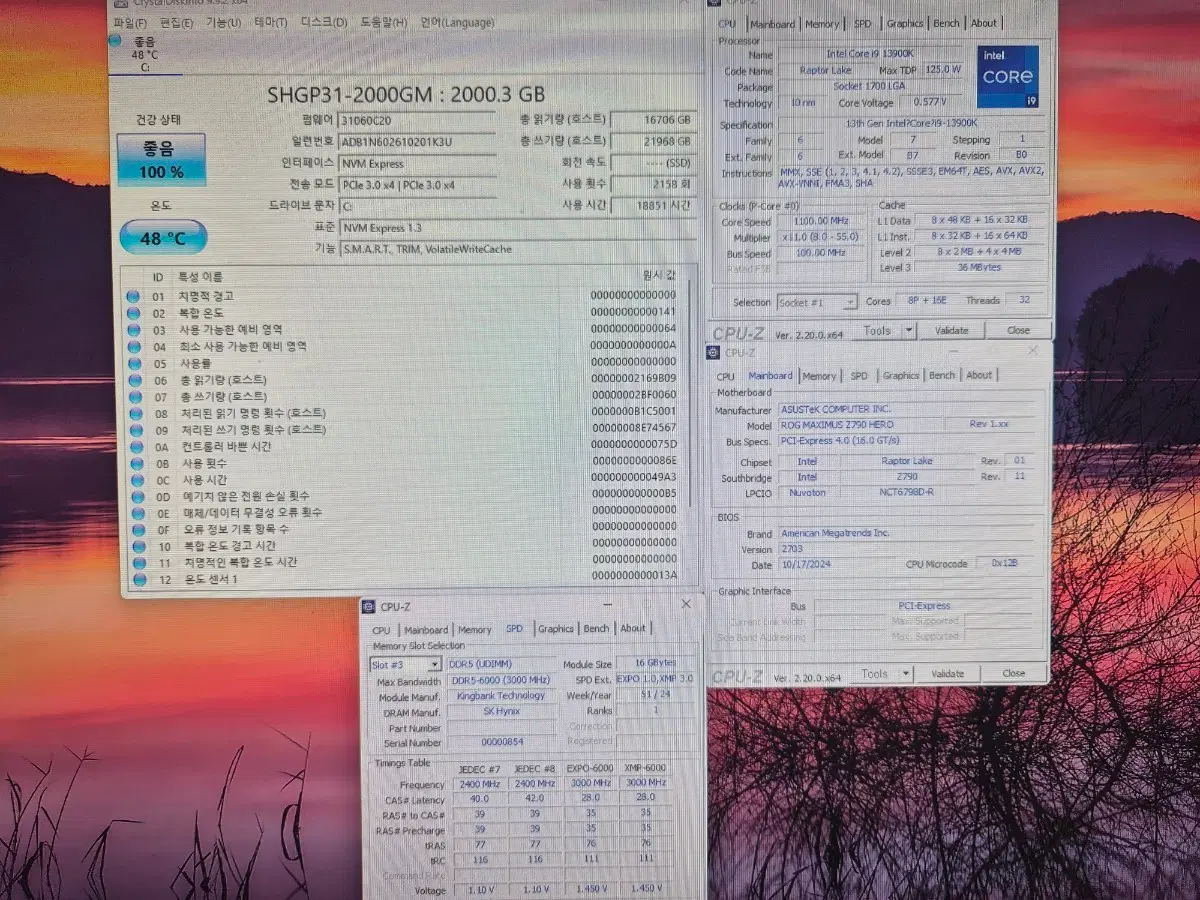
Task: Open About tab in the processor CPU-Z window
Action: pyautogui.click(x=984, y=23)
